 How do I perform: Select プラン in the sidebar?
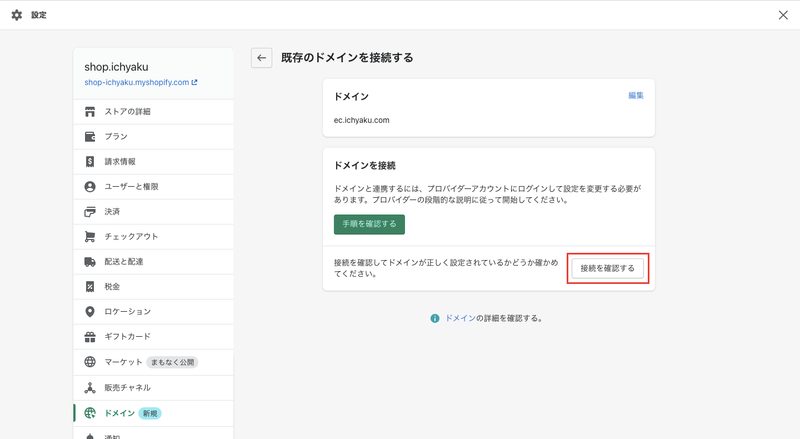click(x=154, y=136)
